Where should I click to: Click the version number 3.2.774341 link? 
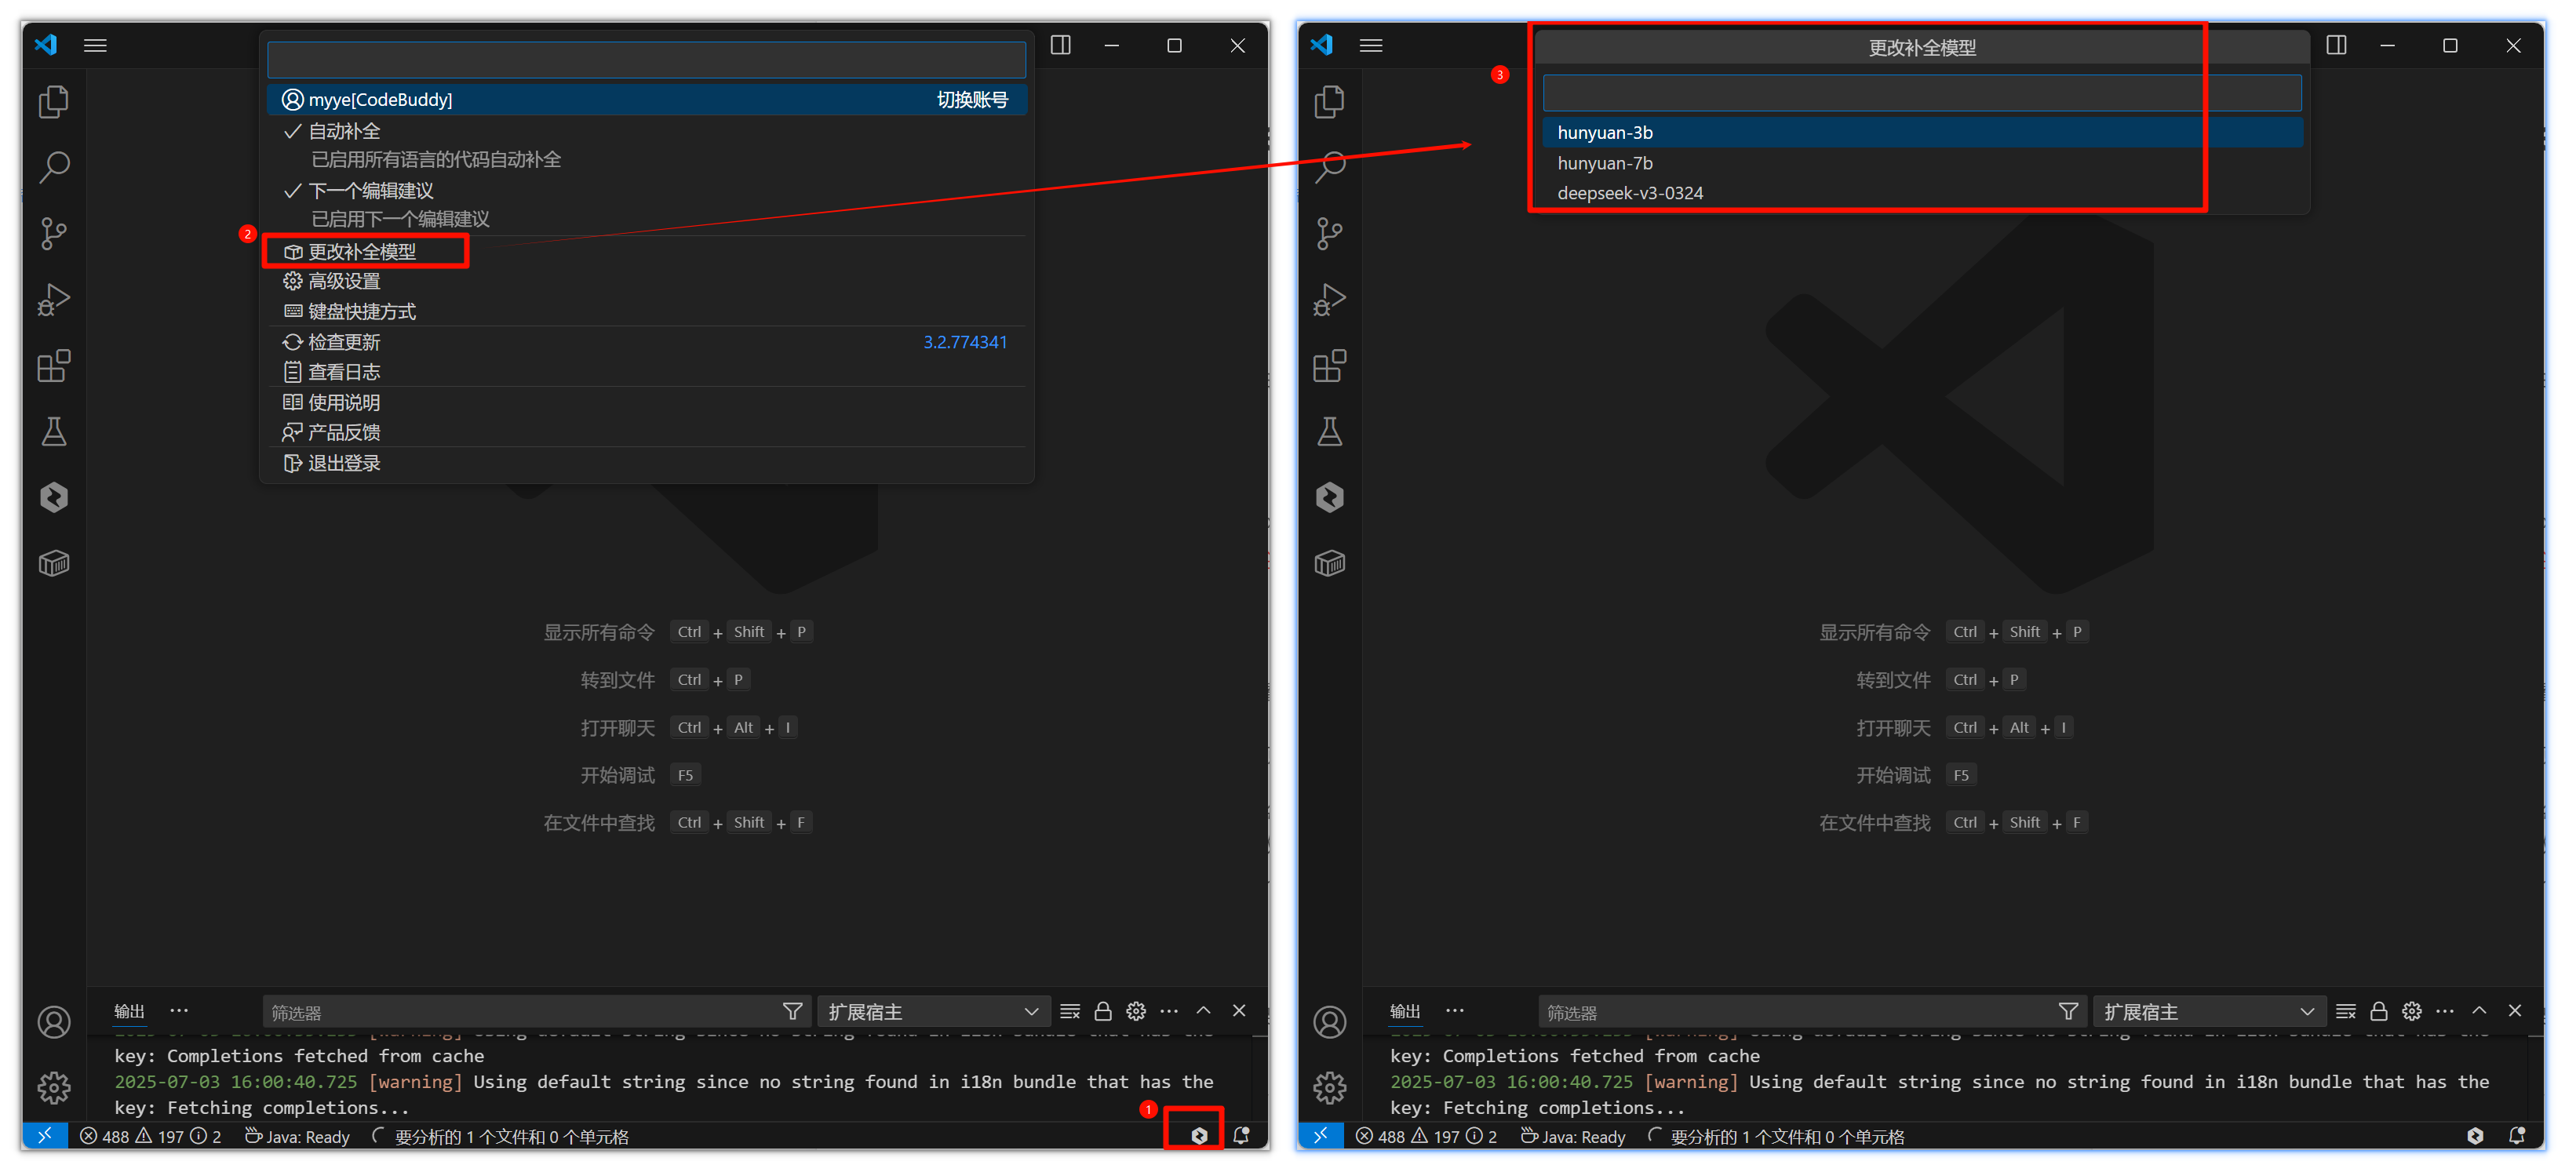964,342
